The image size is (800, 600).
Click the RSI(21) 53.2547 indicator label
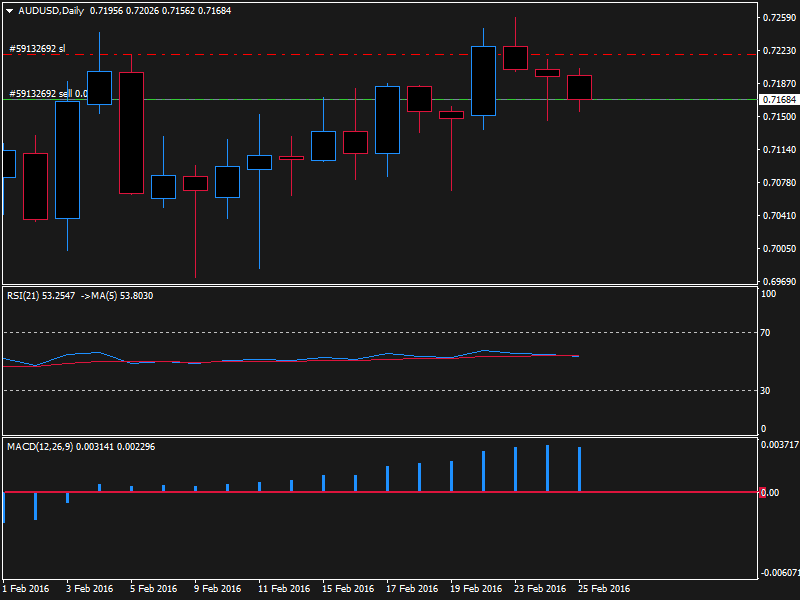click(x=41, y=296)
